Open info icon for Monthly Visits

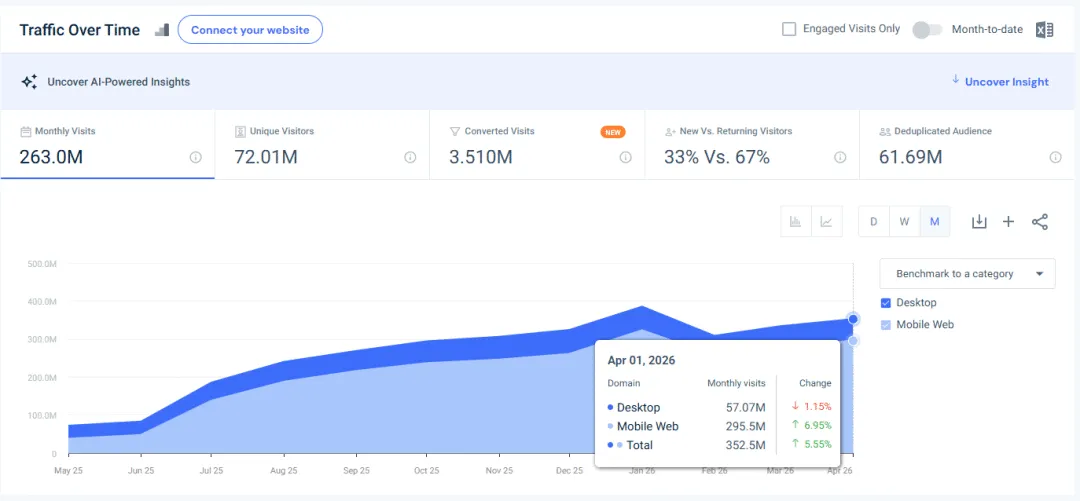pyautogui.click(x=196, y=157)
